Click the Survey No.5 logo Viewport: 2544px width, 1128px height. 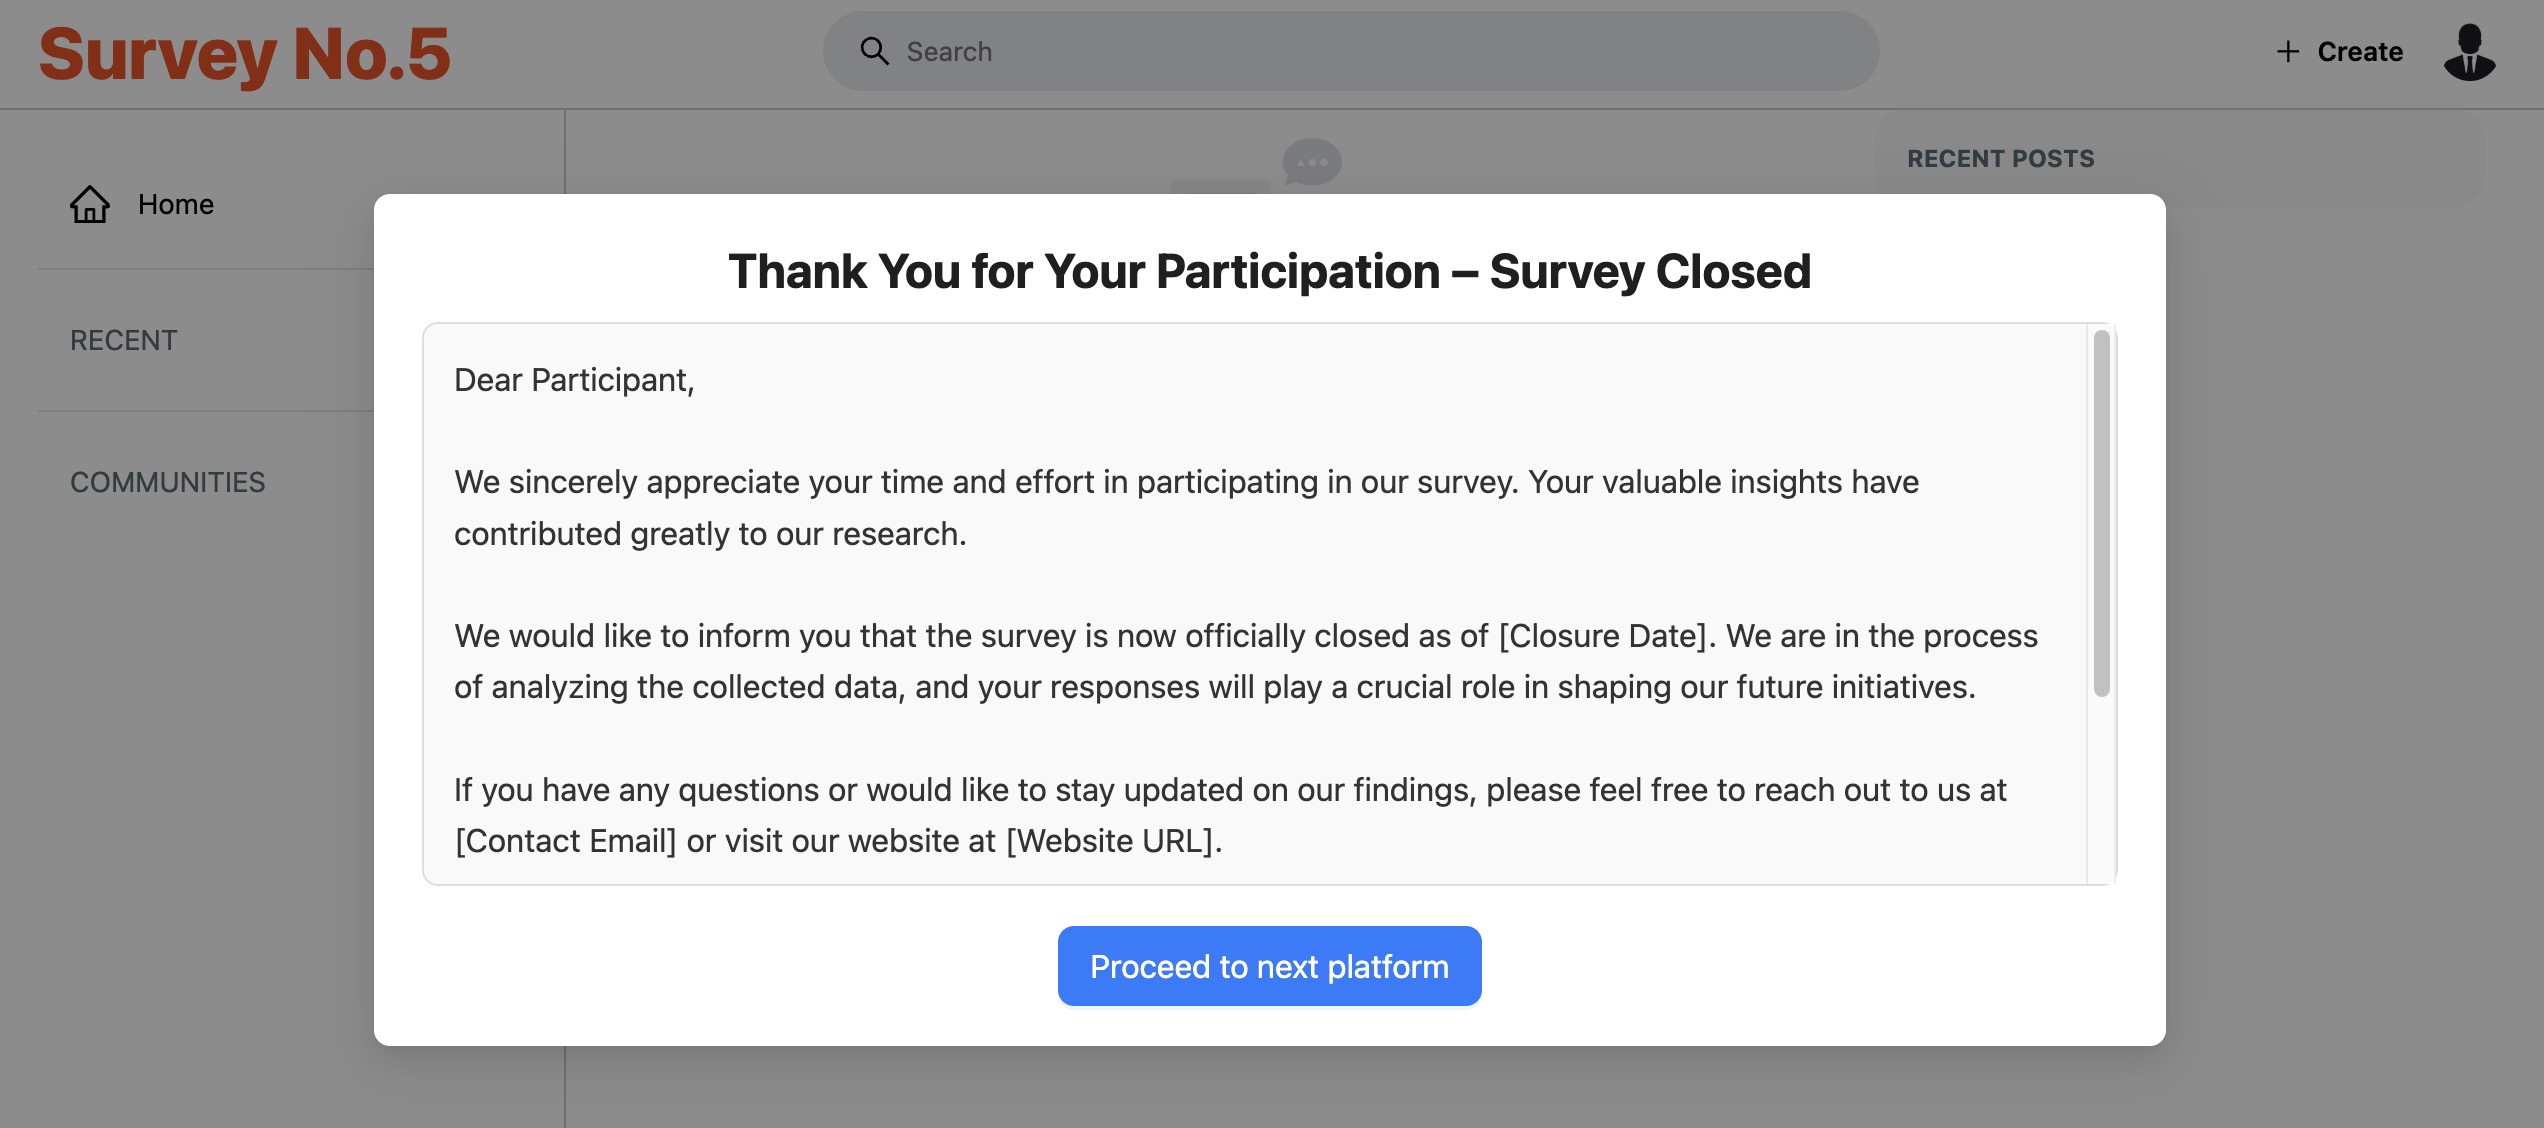pos(245,53)
